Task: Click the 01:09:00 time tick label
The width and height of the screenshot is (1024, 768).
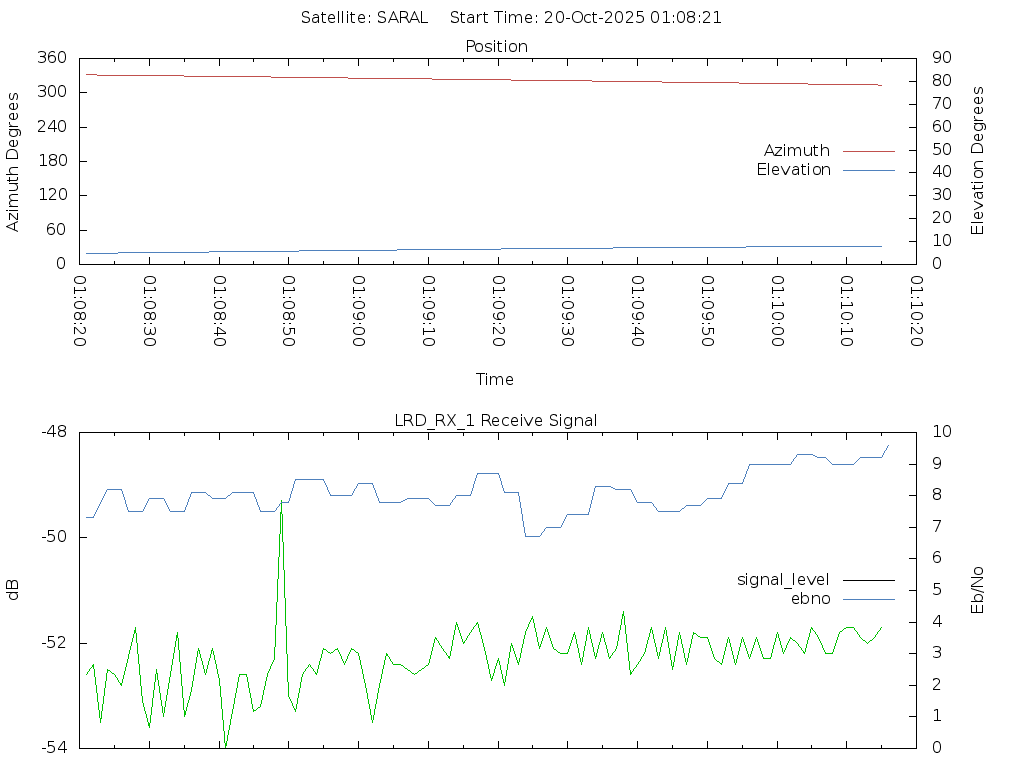Action: (359, 312)
